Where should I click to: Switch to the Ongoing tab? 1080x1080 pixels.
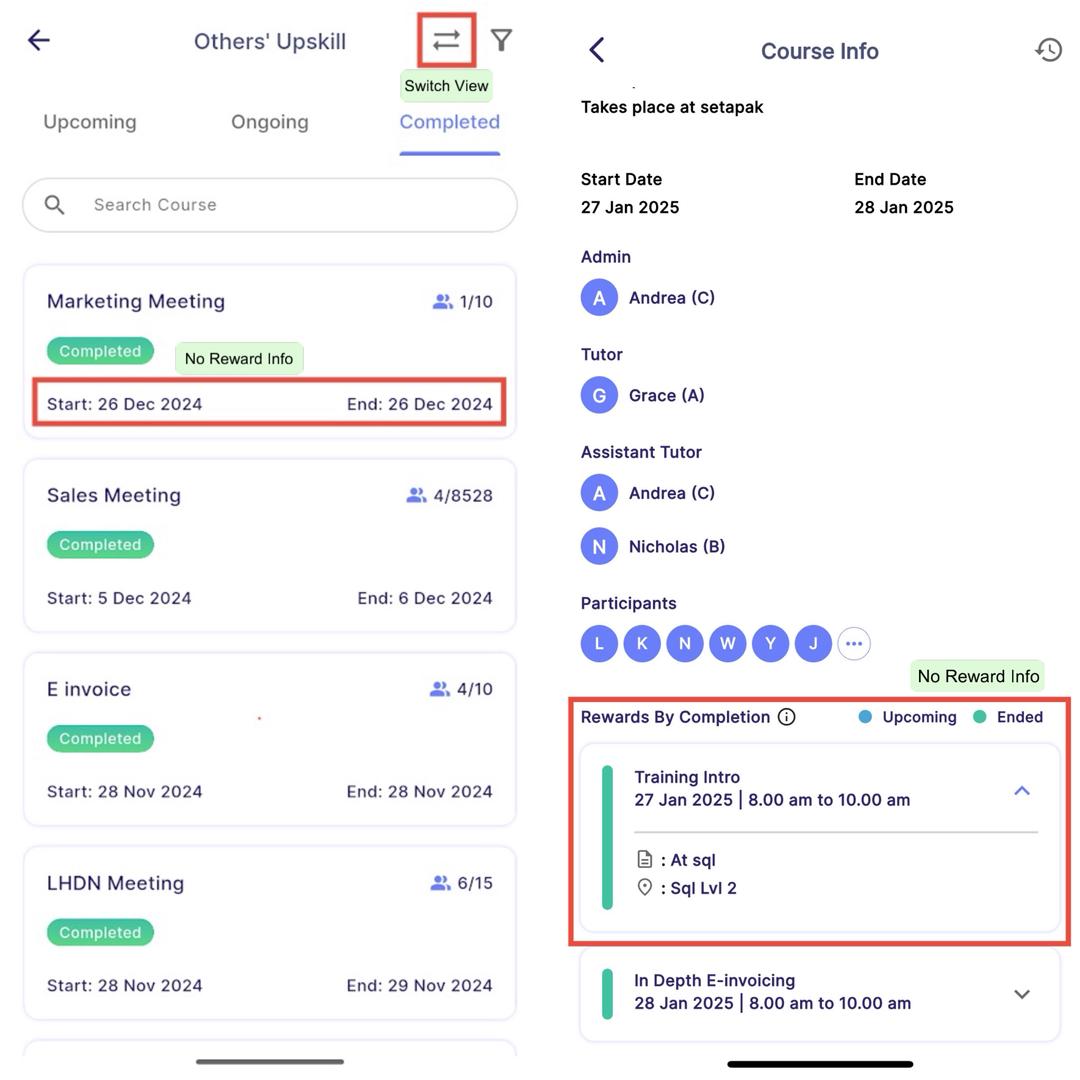click(x=269, y=122)
